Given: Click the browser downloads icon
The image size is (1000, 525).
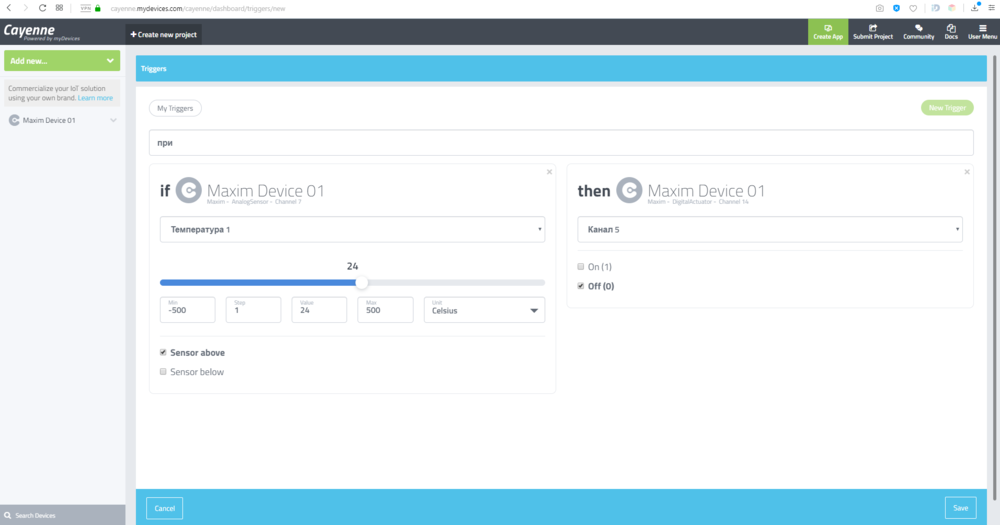Looking at the screenshot, I should 975,8.
